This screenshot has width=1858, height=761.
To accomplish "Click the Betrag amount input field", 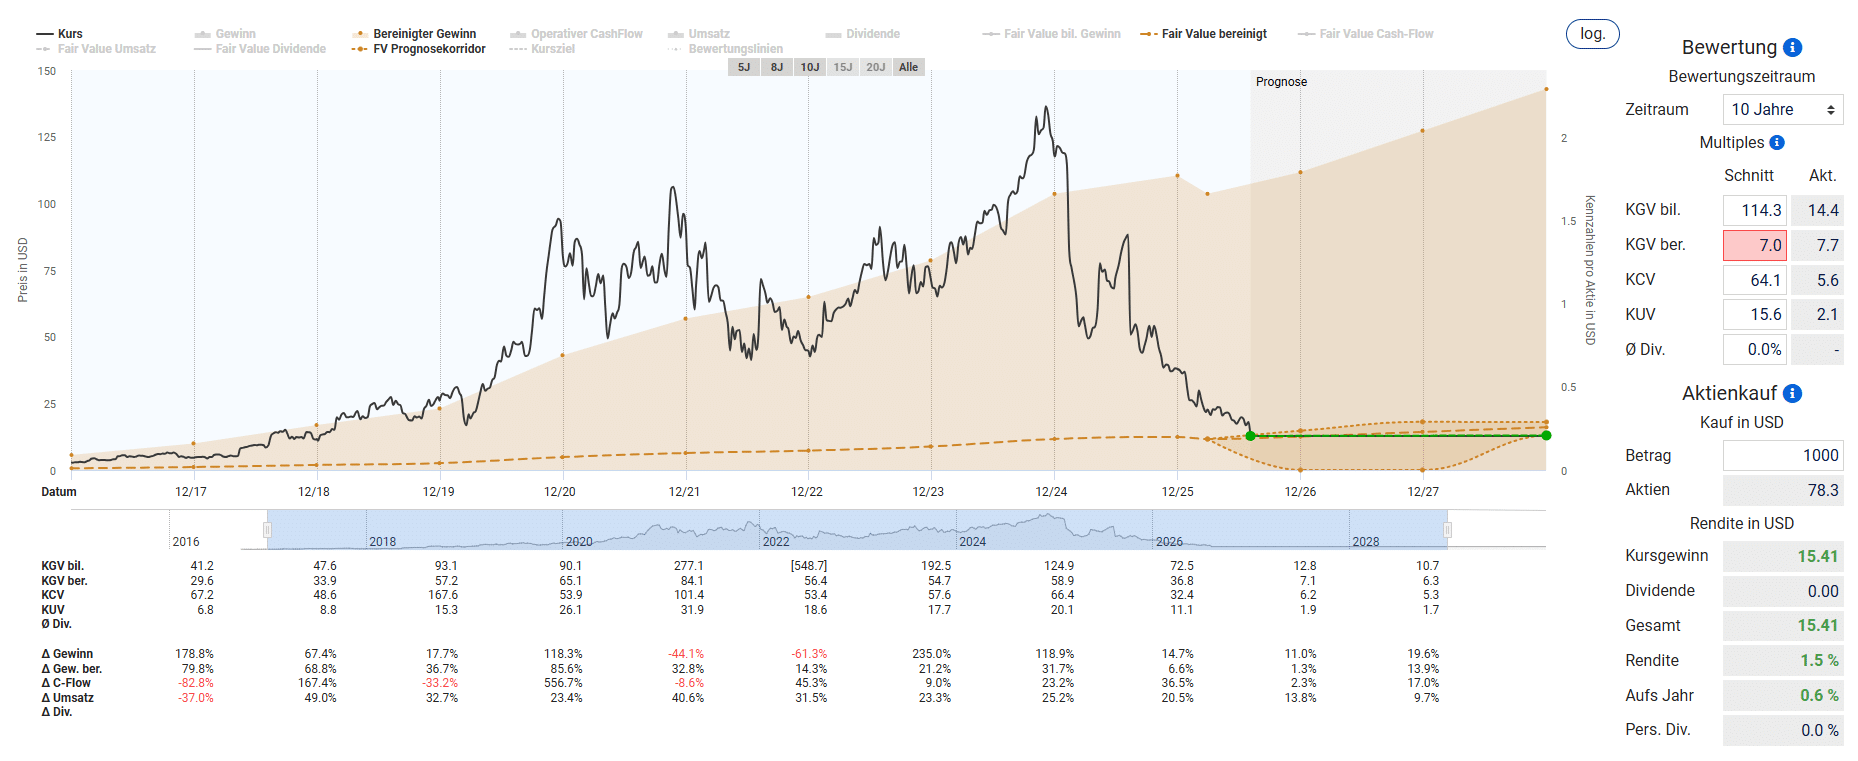I will (x=1783, y=455).
